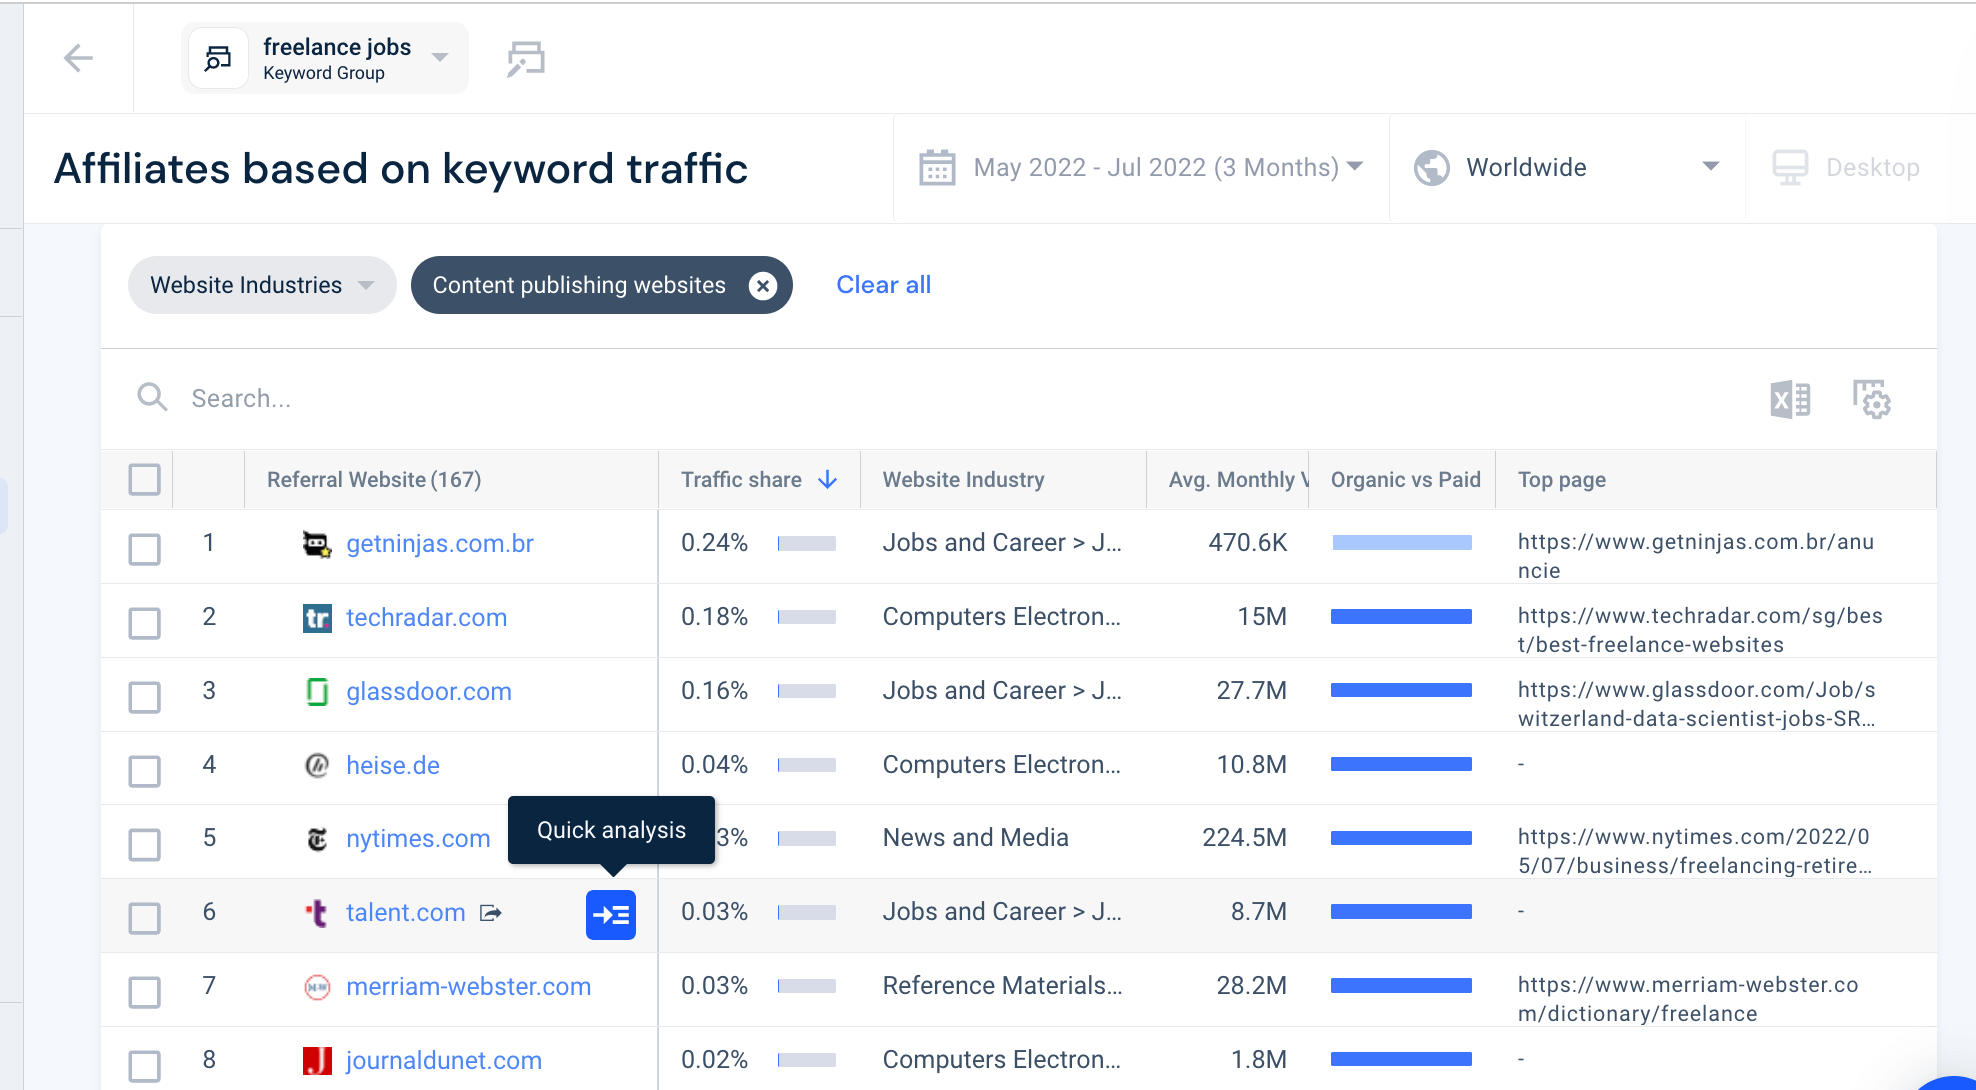1976x1090 pixels.
Task: Sort by Website Industry column
Action: (963, 480)
